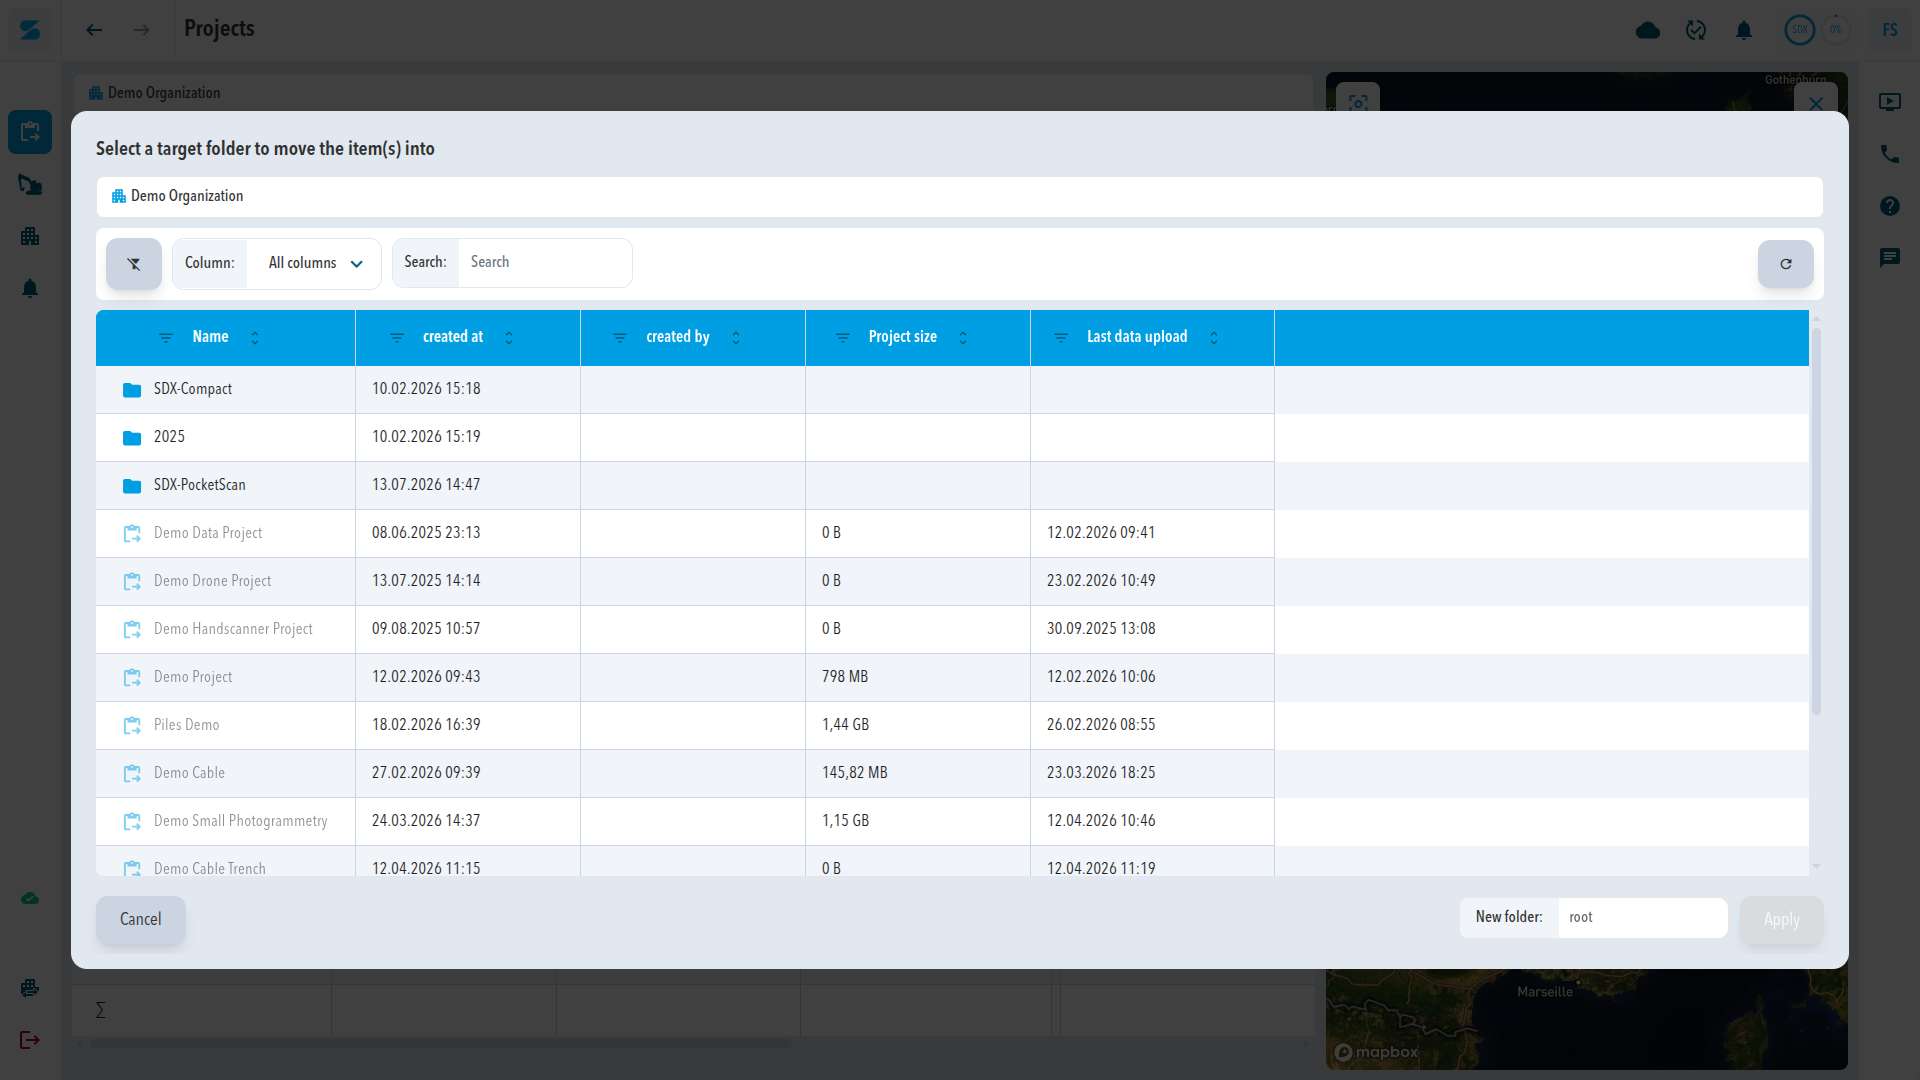Click the cloud icon in the top bar
Viewport: 1920px width, 1080px height.
point(1648,30)
